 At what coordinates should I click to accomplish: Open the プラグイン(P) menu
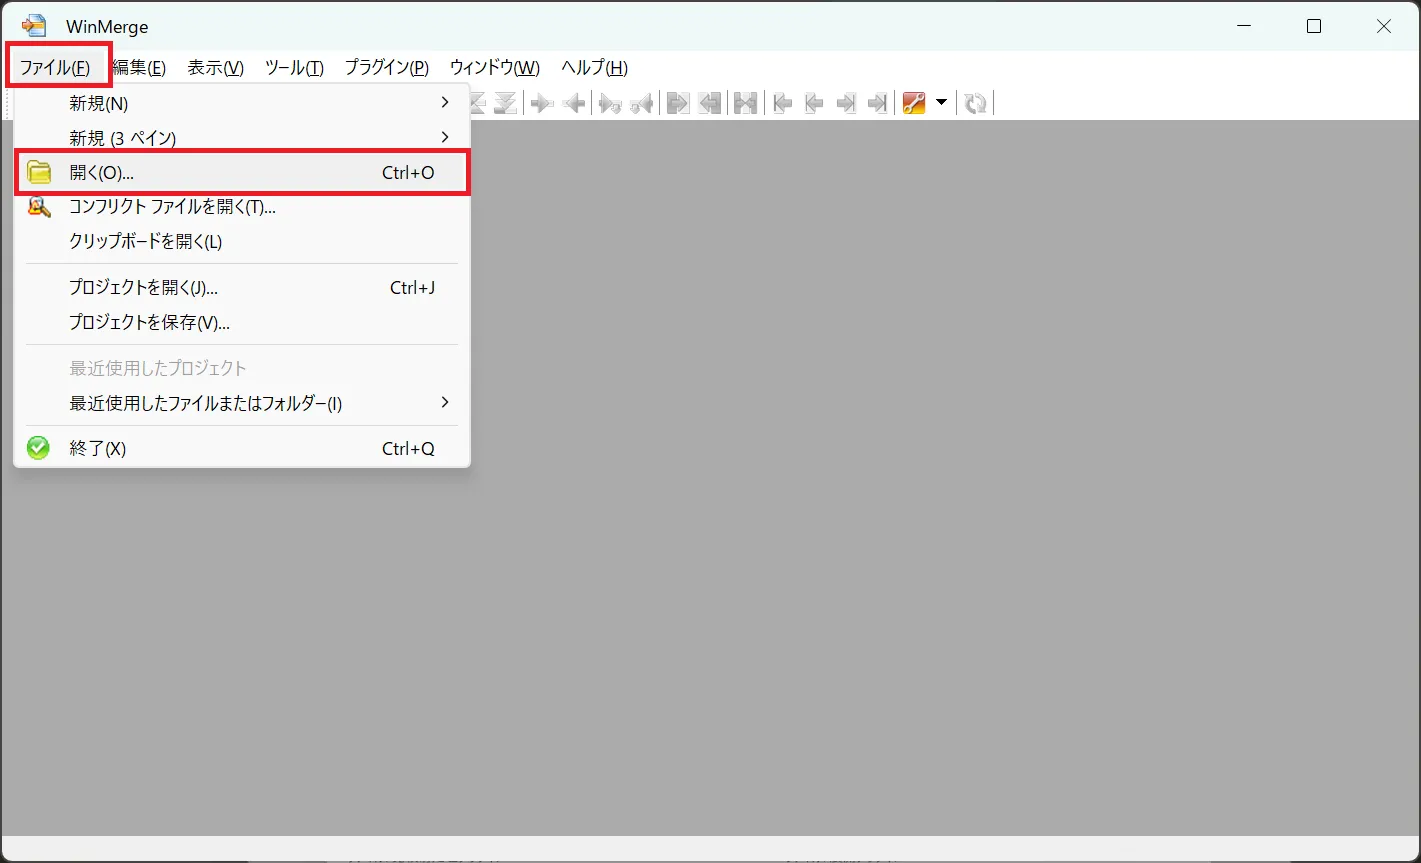tap(386, 68)
